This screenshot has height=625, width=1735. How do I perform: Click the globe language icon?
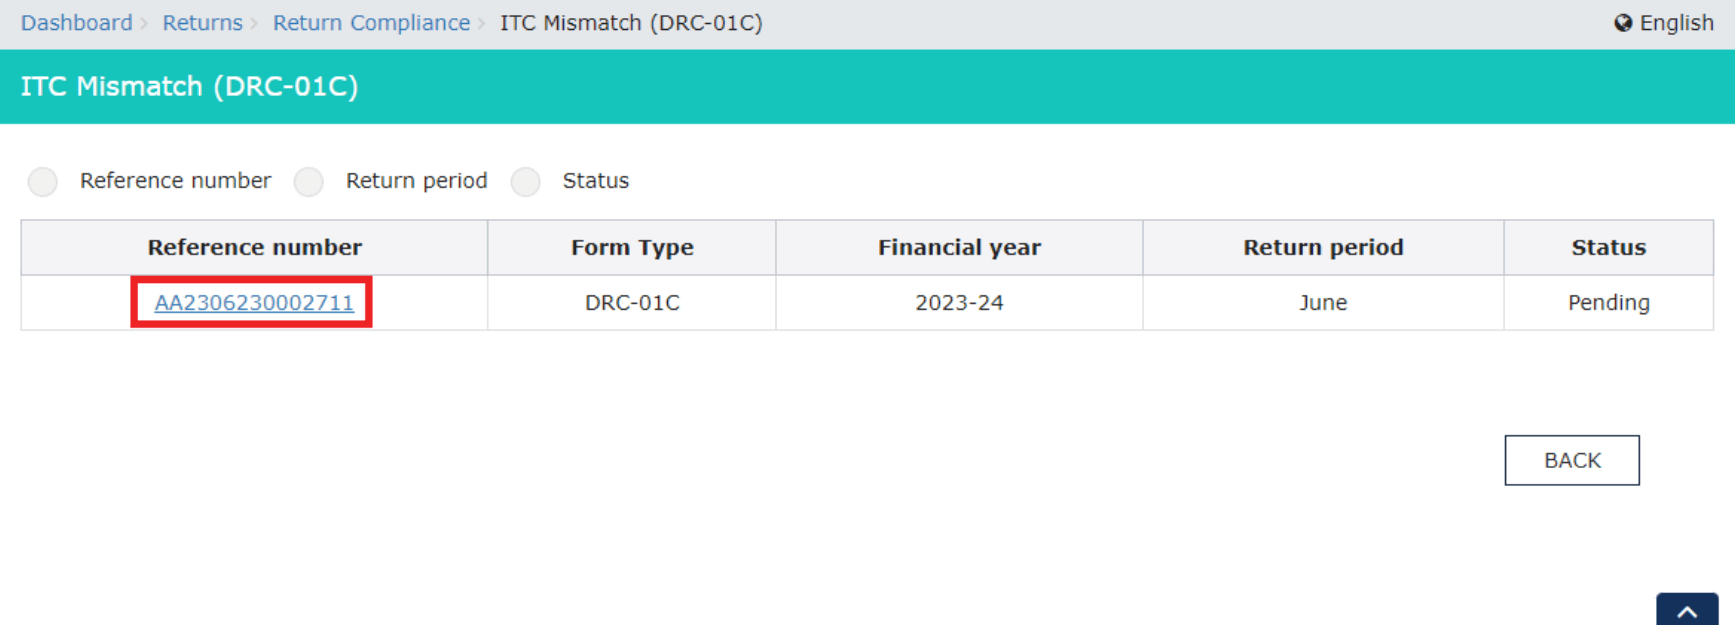tap(1622, 23)
